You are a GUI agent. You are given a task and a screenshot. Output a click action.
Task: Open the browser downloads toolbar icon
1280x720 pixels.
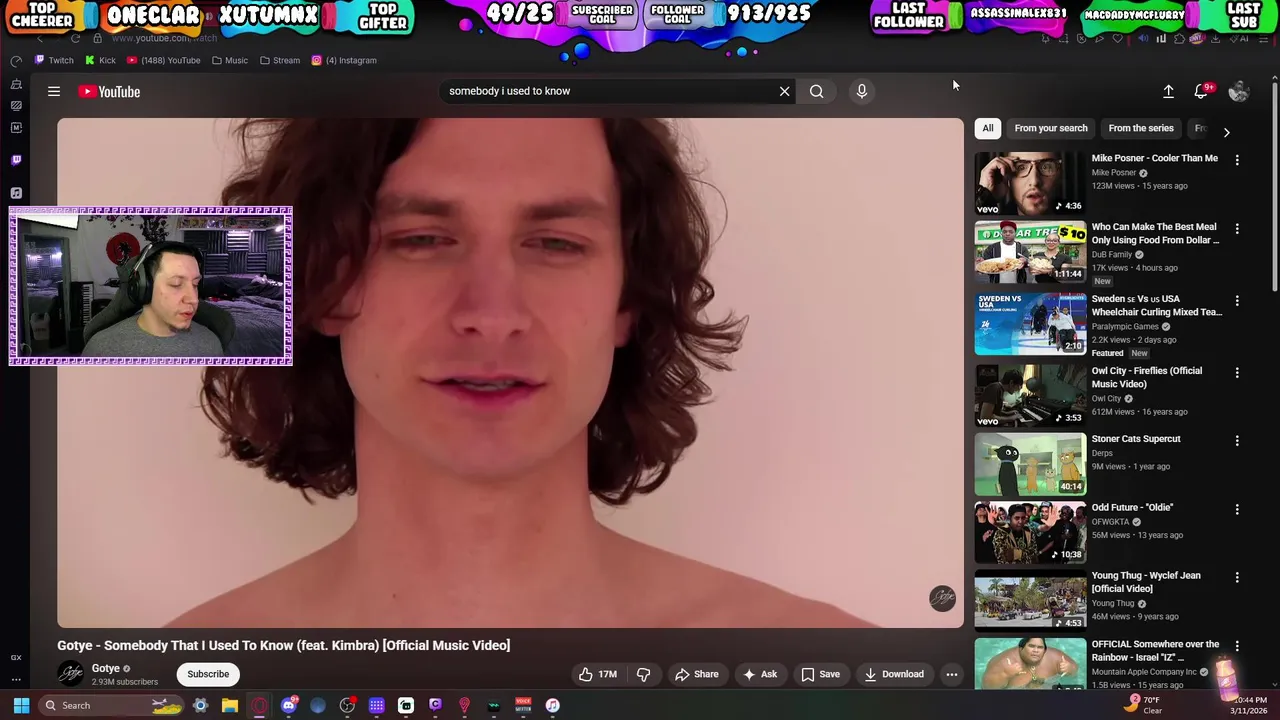(x=1214, y=39)
